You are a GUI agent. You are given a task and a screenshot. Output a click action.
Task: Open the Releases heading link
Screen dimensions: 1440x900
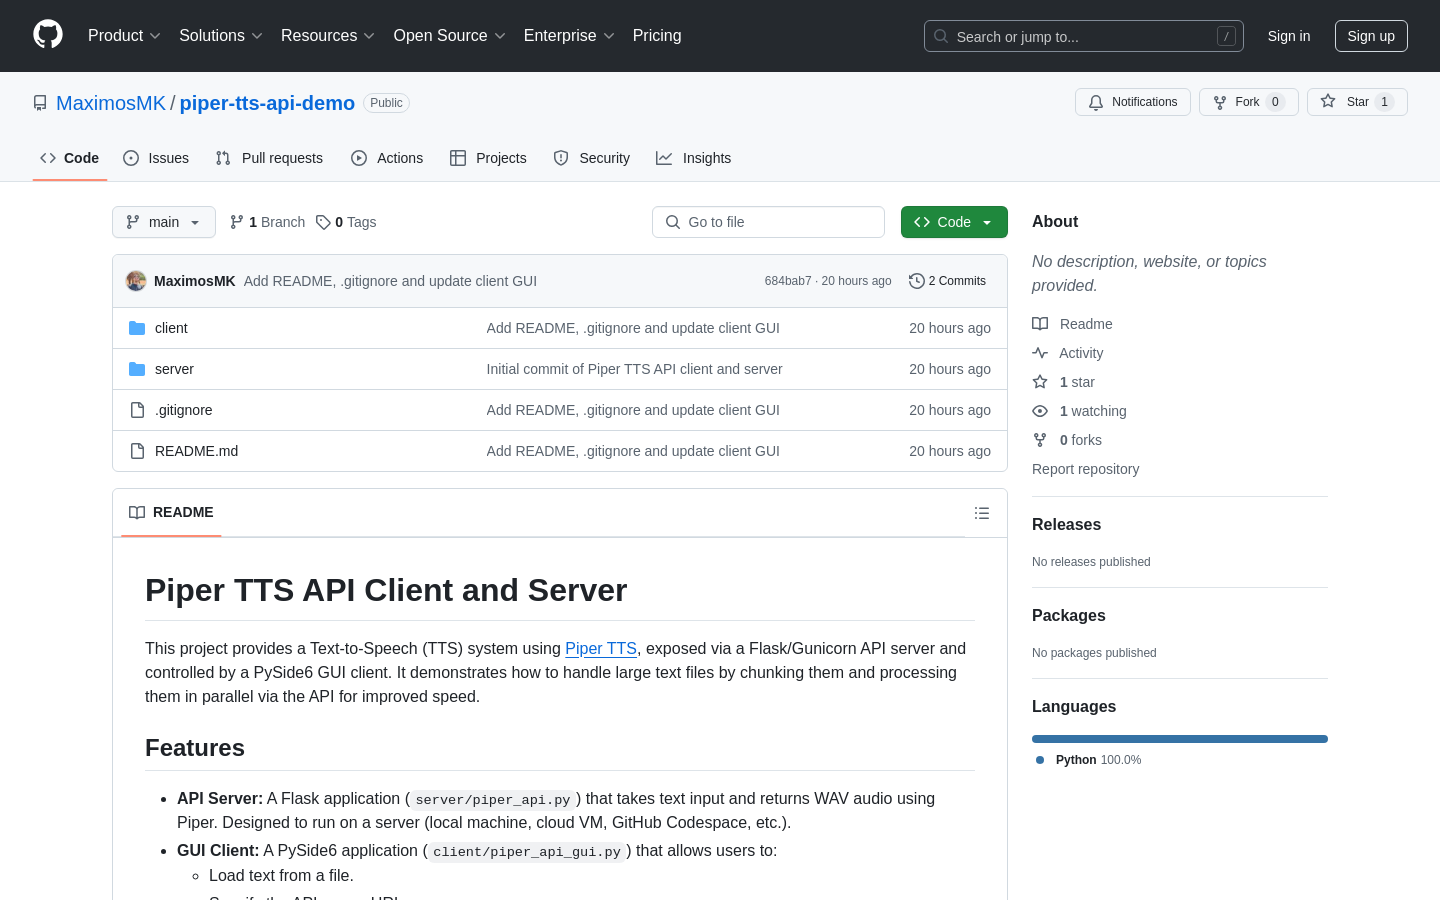(x=1066, y=524)
